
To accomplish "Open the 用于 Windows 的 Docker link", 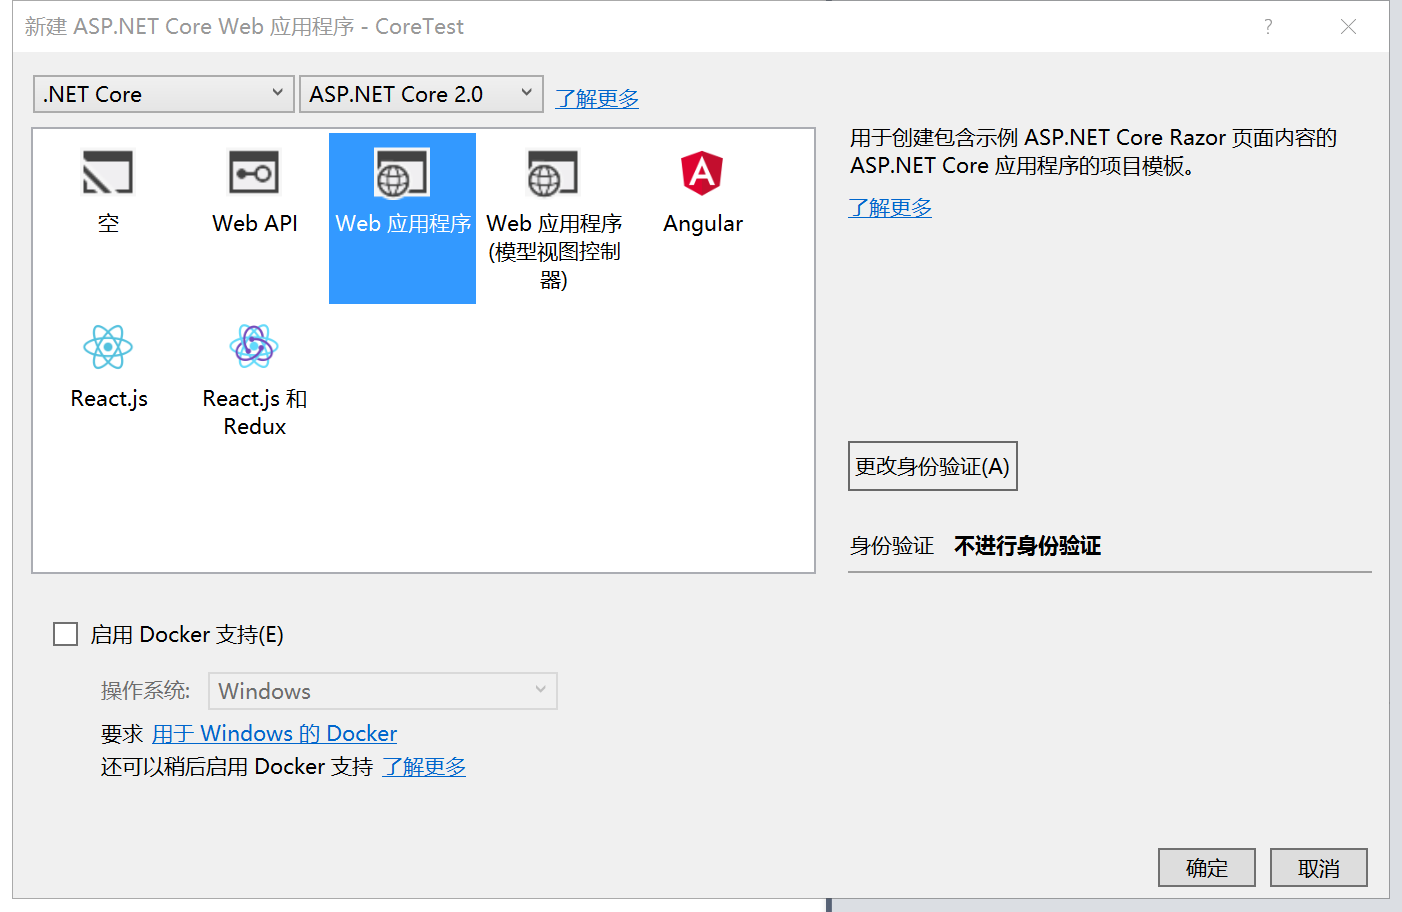I will (x=274, y=734).
